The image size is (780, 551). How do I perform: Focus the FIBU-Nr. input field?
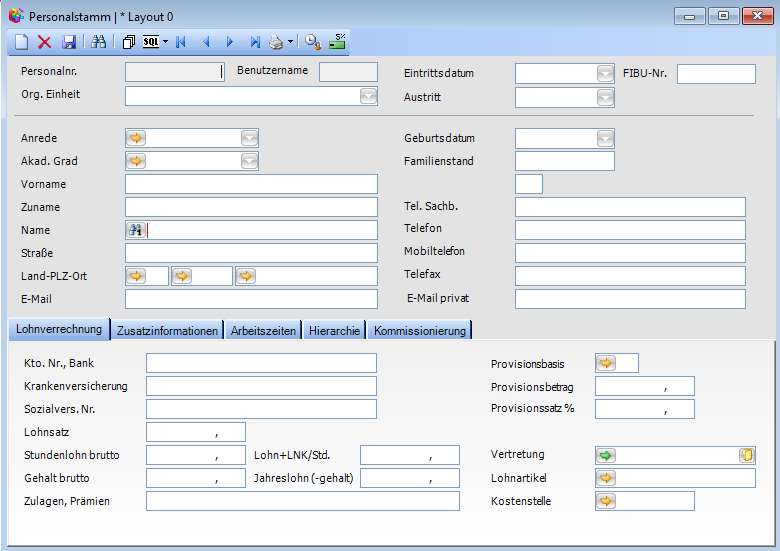point(716,73)
